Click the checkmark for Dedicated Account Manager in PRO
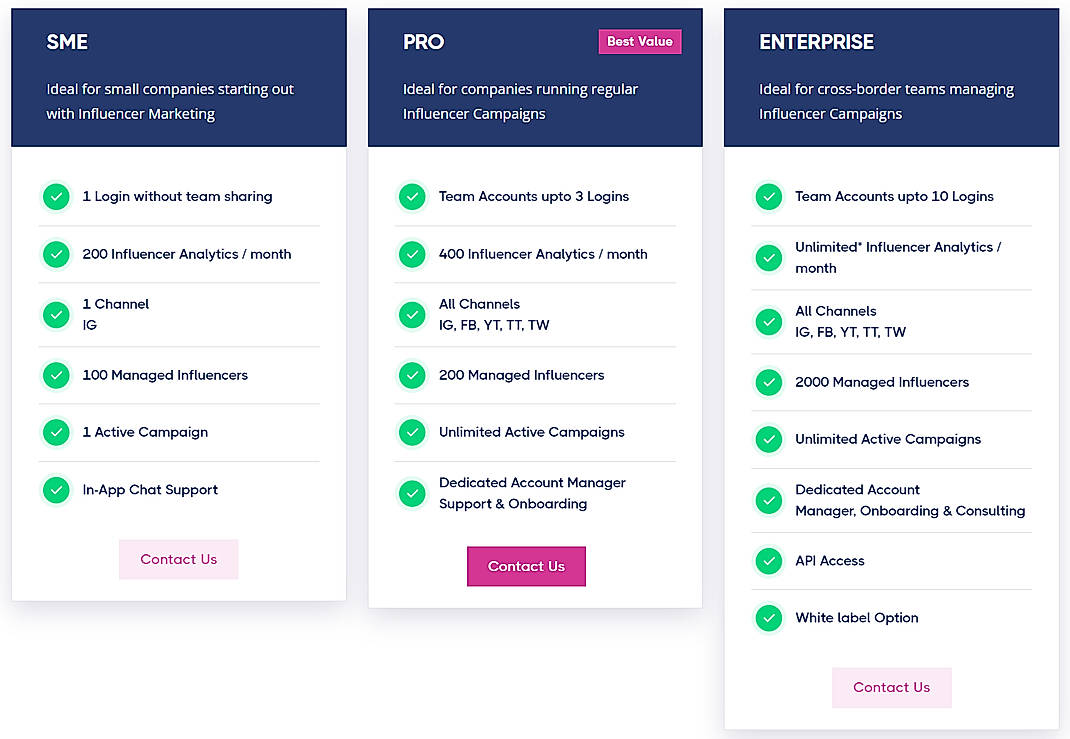Image resolution: width=1070 pixels, height=739 pixels. tap(412, 493)
